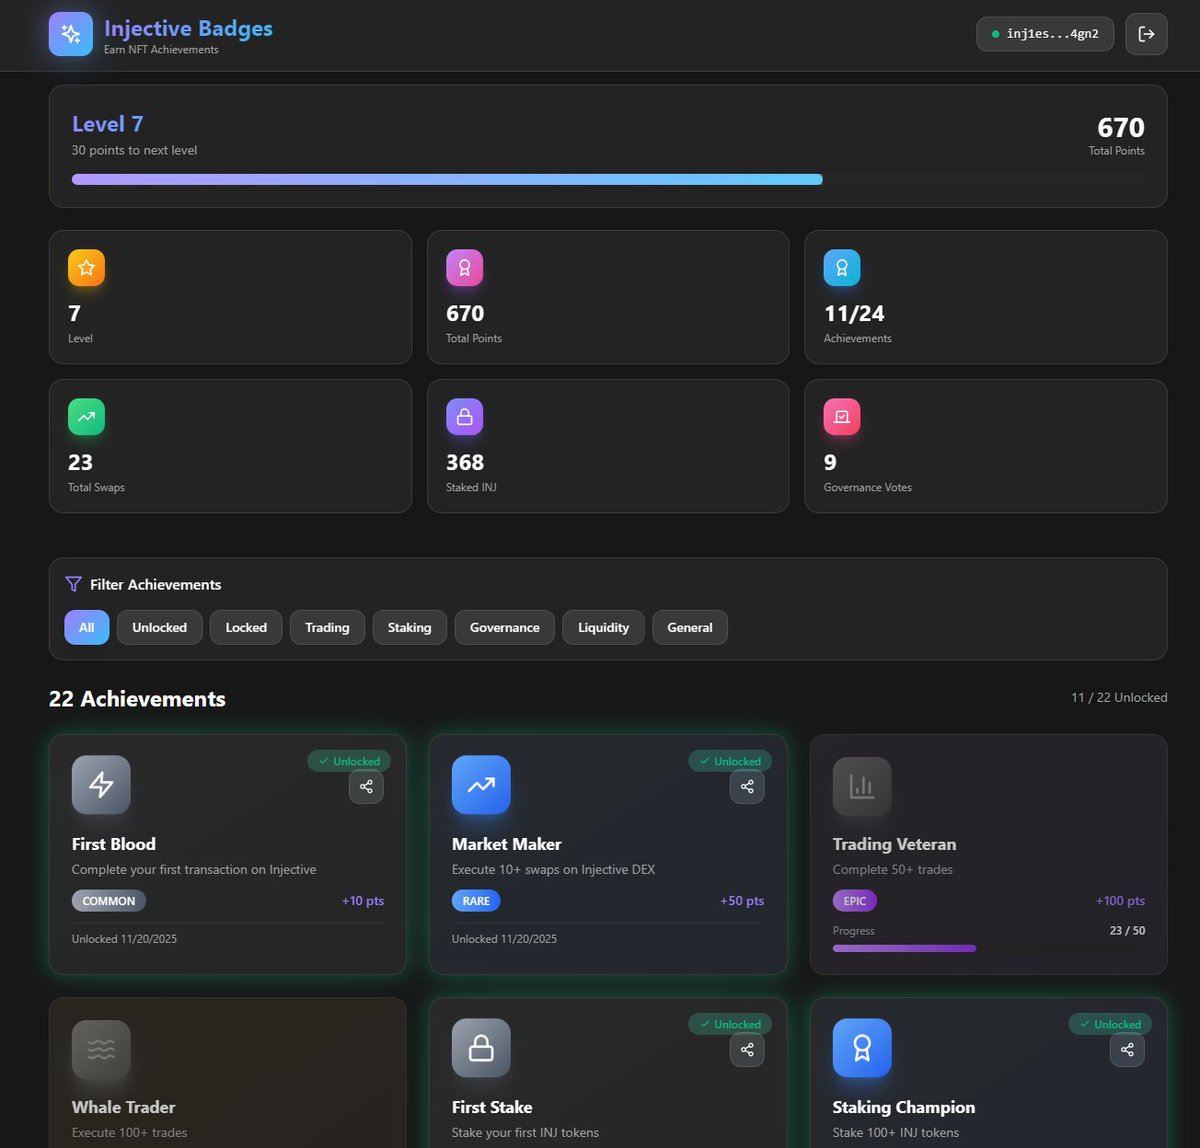This screenshot has height=1148, width=1200.
Task: Click the '11 / 22 Unlocked' counter
Action: [x=1119, y=697]
